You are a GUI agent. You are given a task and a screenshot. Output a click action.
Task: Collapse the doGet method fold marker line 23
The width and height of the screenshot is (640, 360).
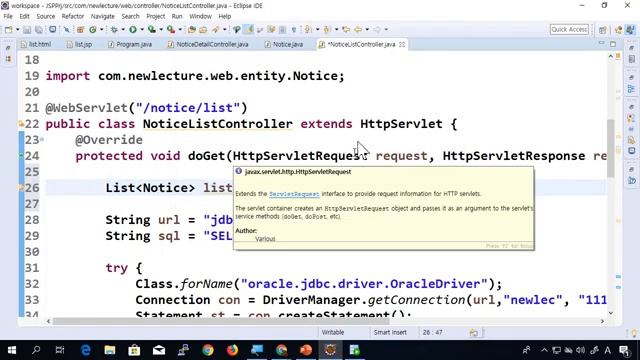[42, 140]
